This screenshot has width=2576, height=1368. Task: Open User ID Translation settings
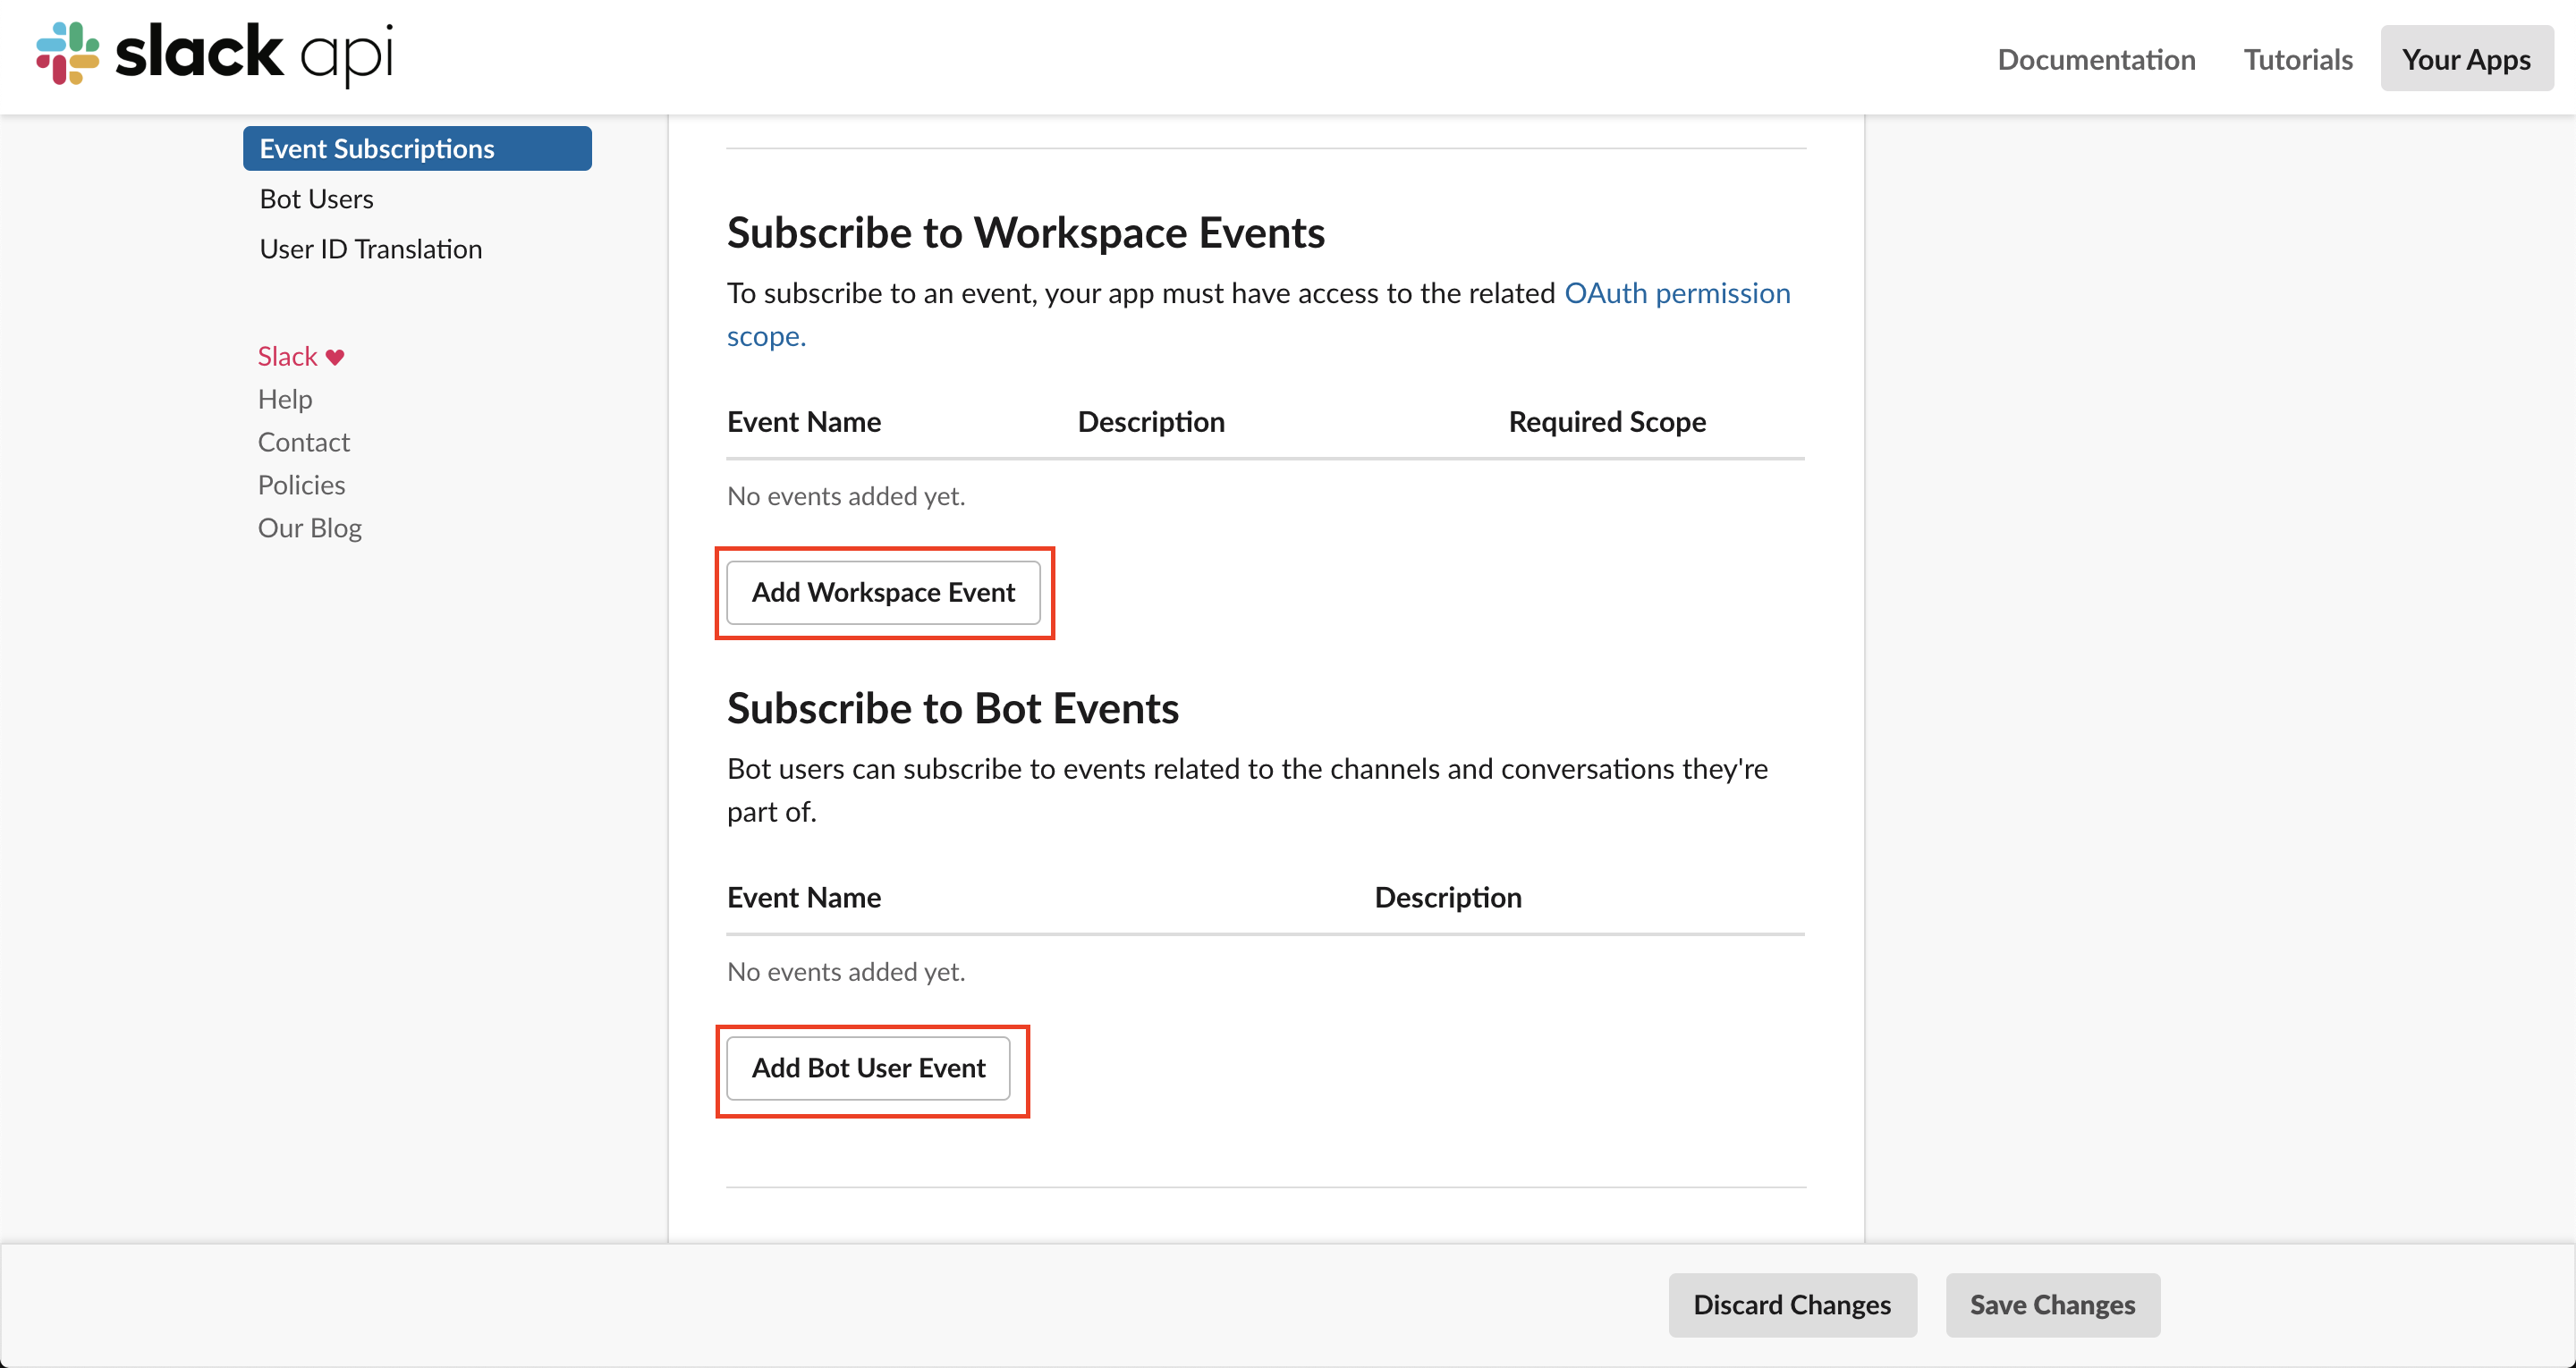[x=370, y=248]
